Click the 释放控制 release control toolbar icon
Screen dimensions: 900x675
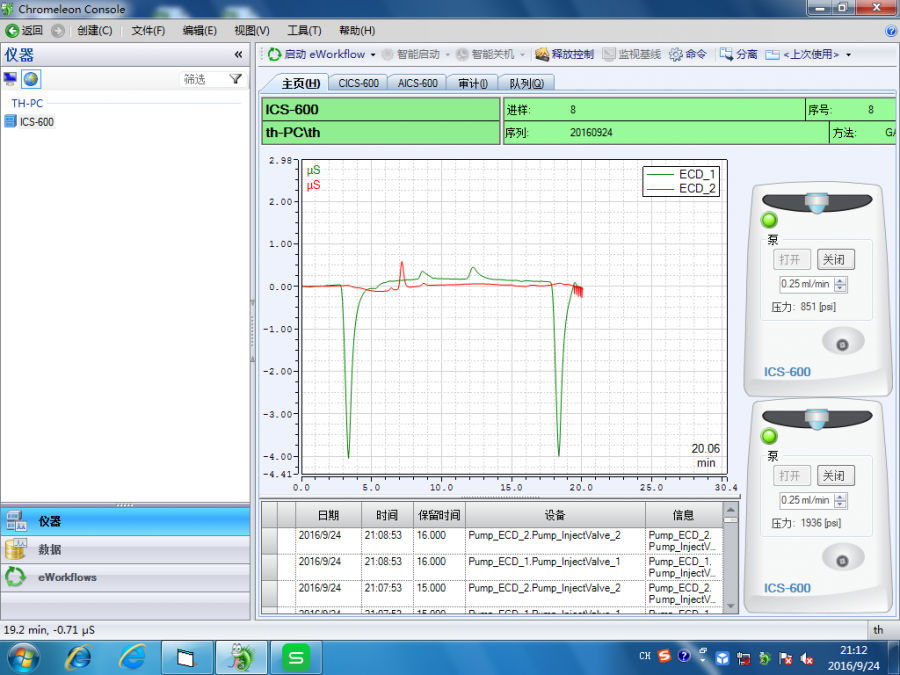[542, 55]
